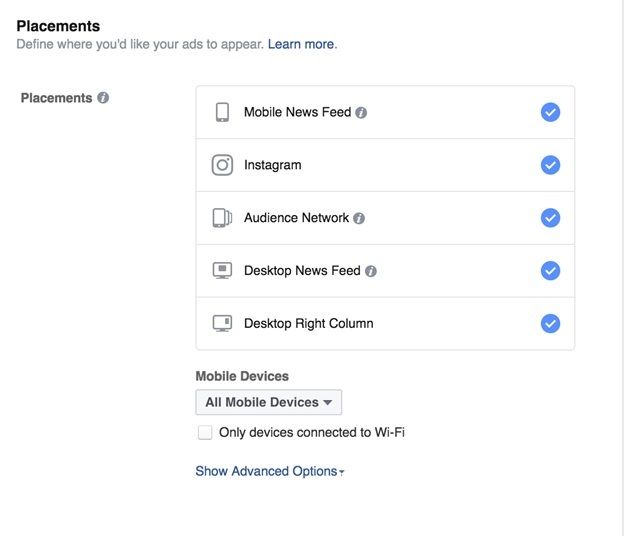Click the Audience Network devices icon
Viewport: 624px width, 536px height.
point(222,218)
